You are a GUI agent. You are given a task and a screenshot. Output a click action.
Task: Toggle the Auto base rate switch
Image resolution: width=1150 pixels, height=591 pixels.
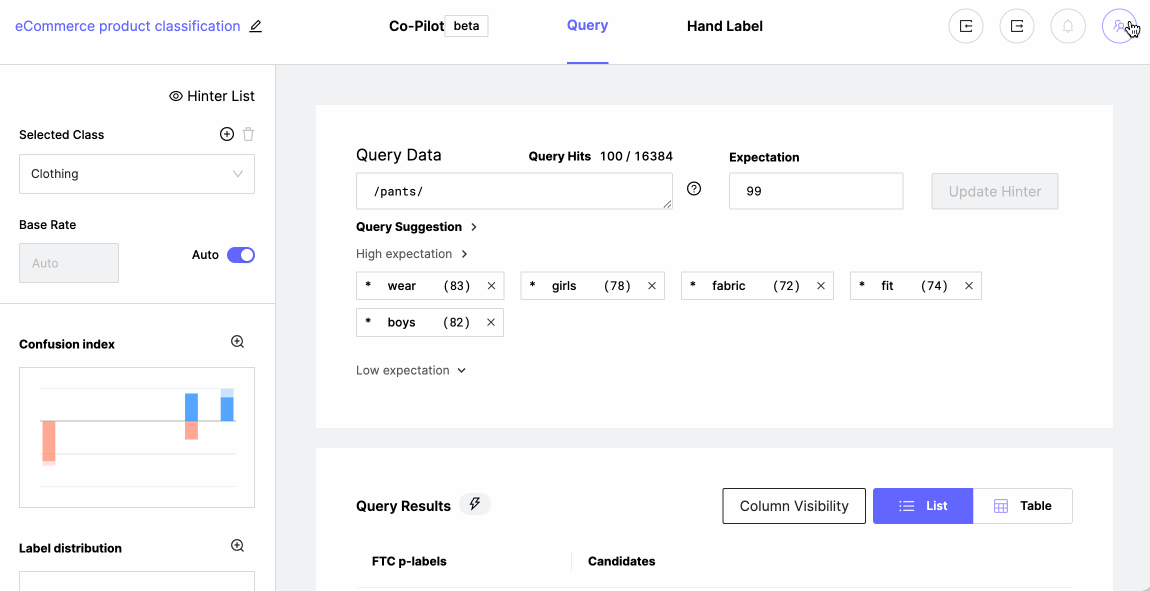point(241,255)
